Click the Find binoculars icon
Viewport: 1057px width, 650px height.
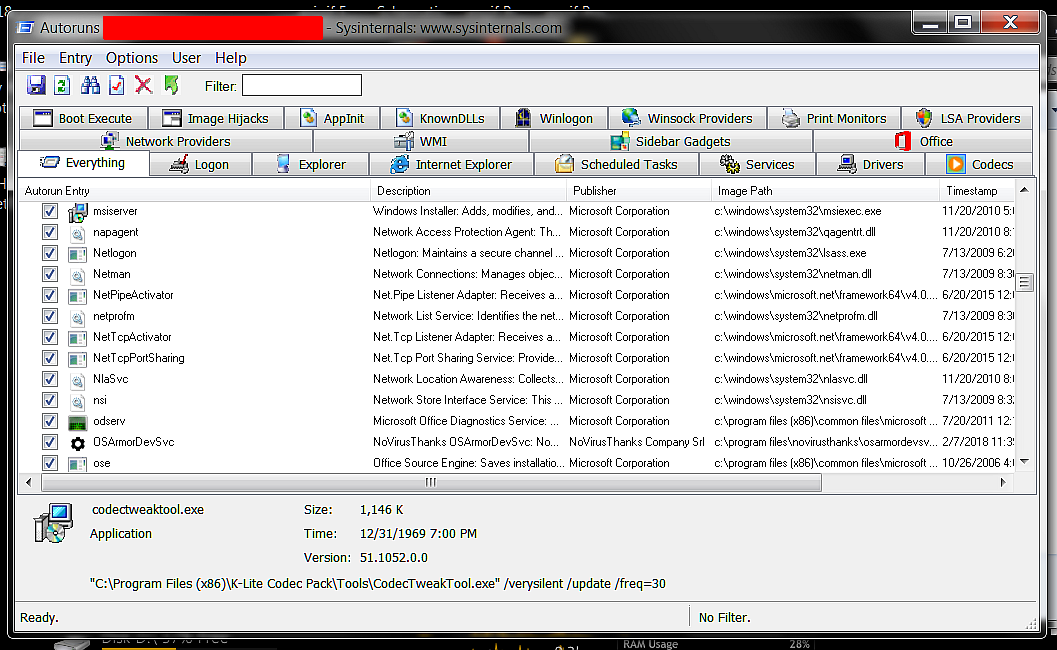(90, 86)
